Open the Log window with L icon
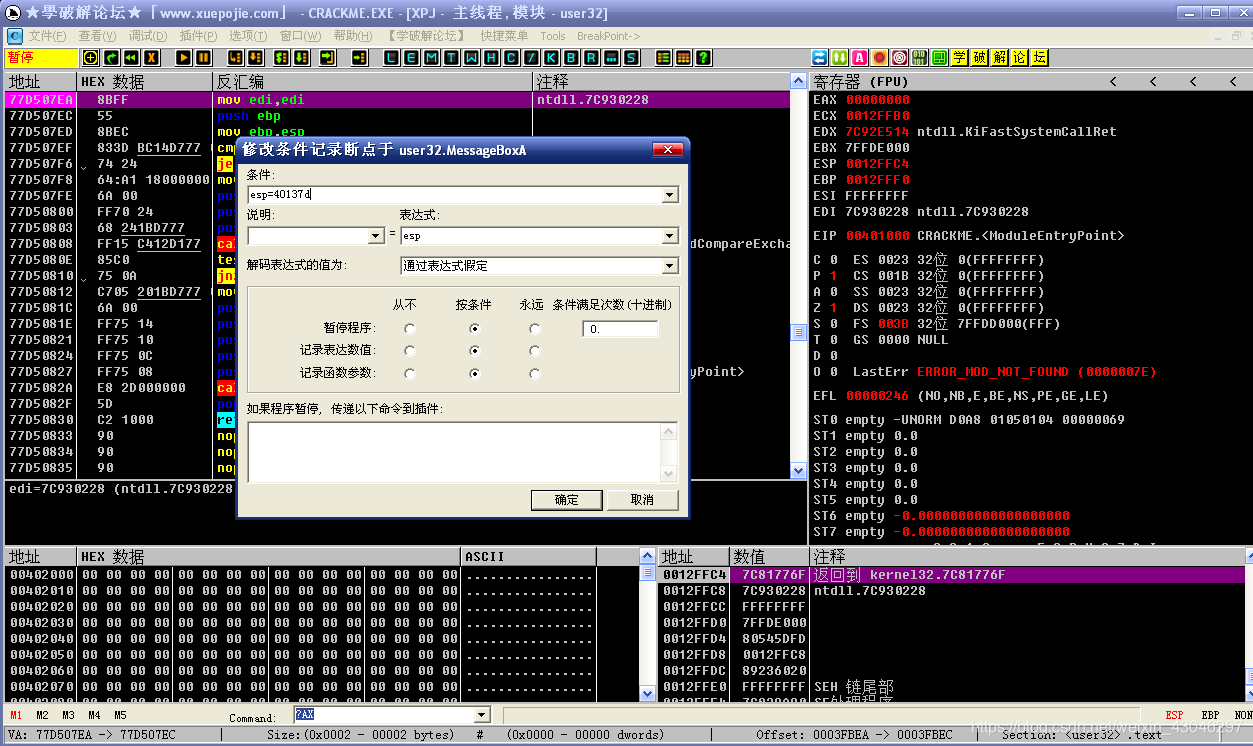 pyautogui.click(x=391, y=58)
